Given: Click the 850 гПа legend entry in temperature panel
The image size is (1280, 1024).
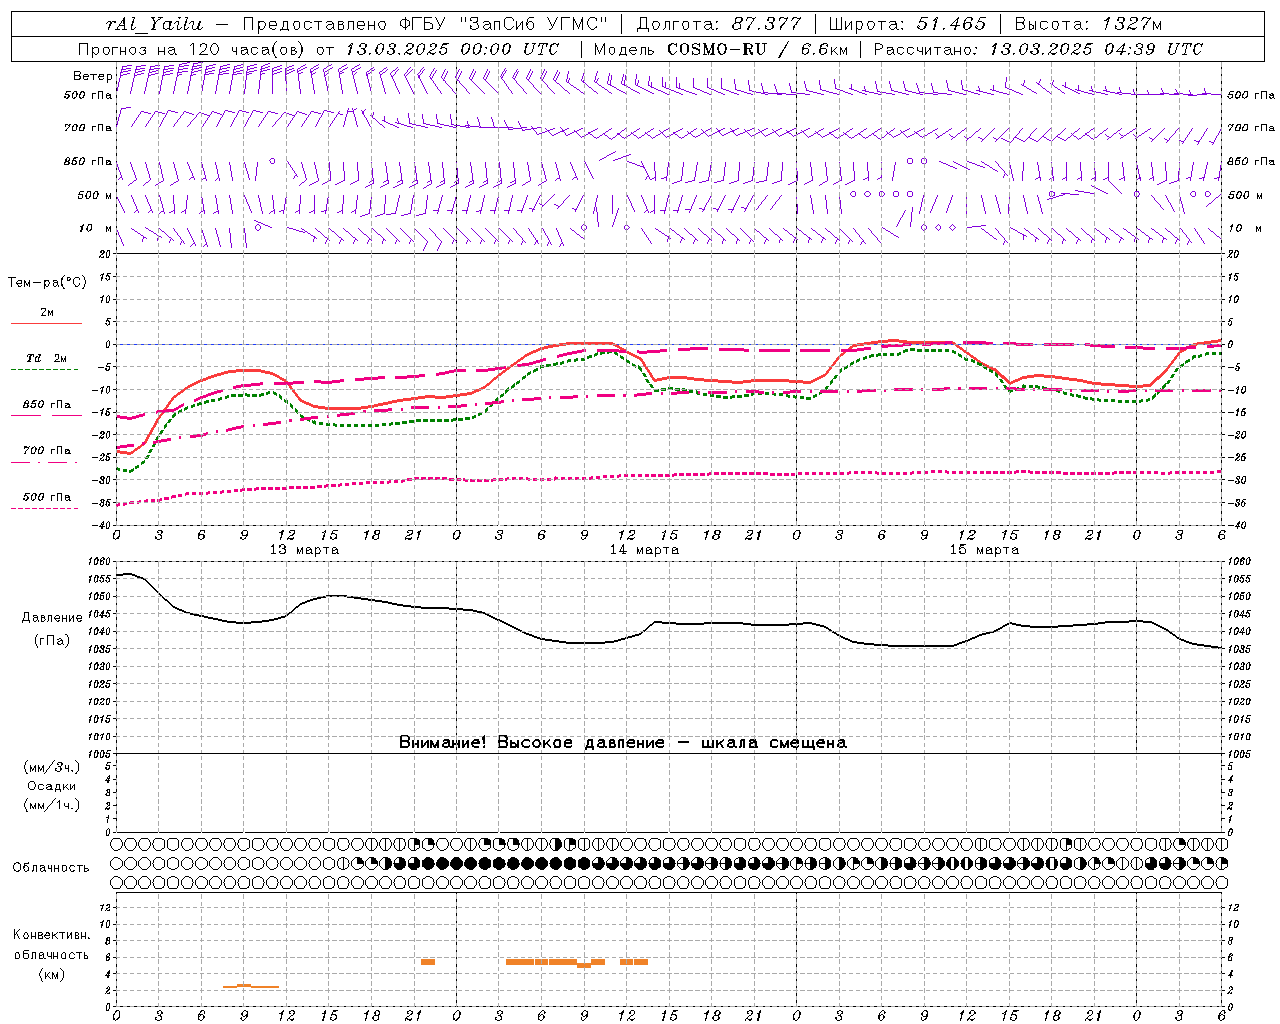Looking at the screenshot, I should click(47, 405).
